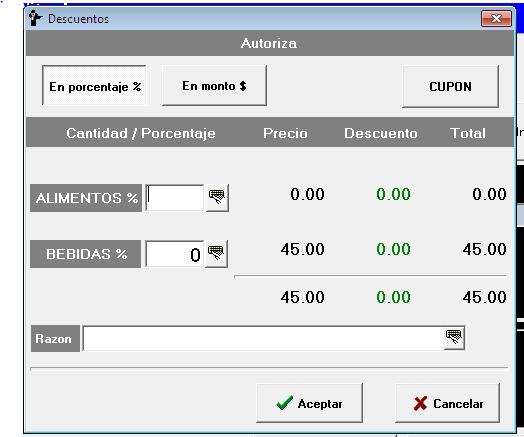Click the red X icon on Cancelar
The height and width of the screenshot is (437, 524).
(420, 403)
